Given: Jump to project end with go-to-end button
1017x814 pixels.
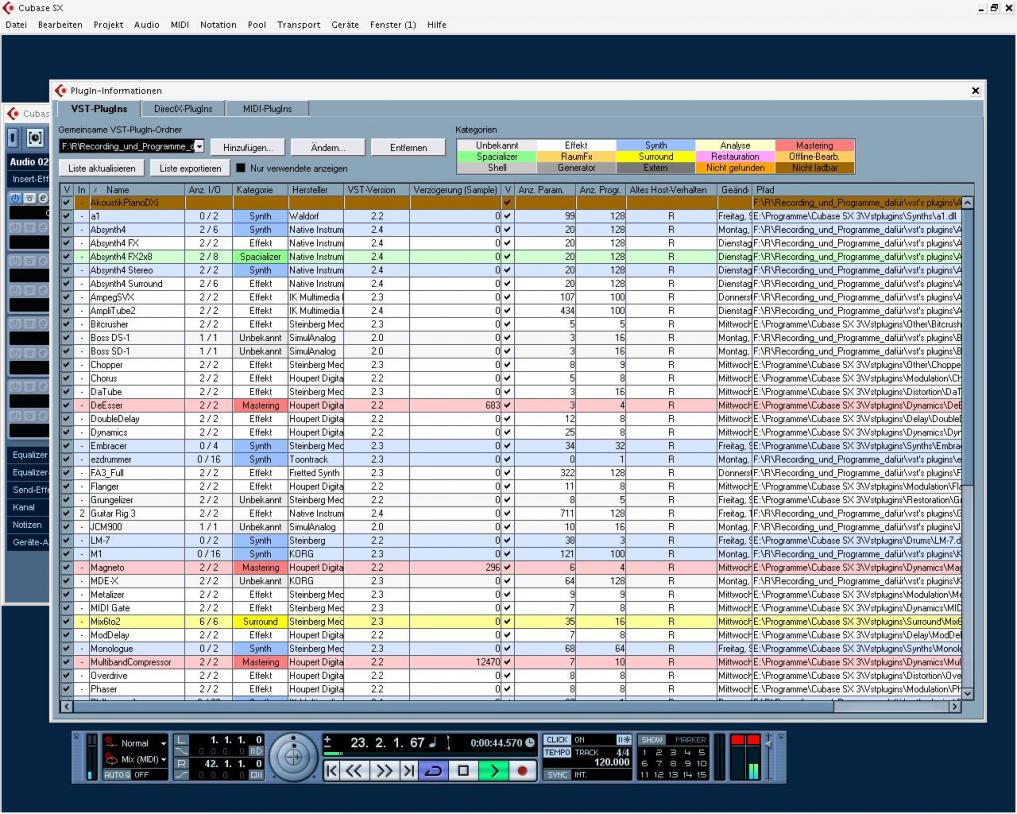Looking at the screenshot, I should [x=409, y=771].
